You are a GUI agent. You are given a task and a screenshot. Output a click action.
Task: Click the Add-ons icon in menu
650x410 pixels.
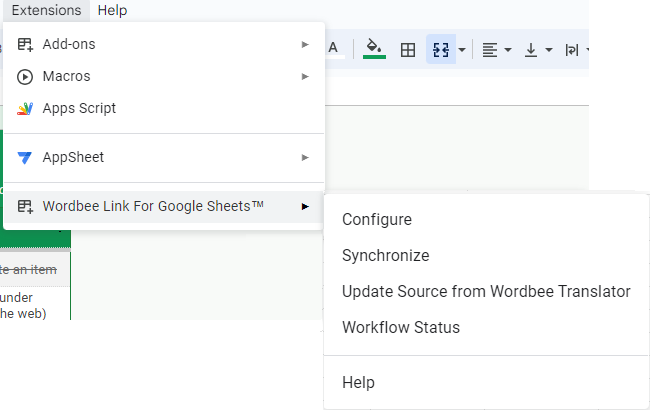(25, 44)
